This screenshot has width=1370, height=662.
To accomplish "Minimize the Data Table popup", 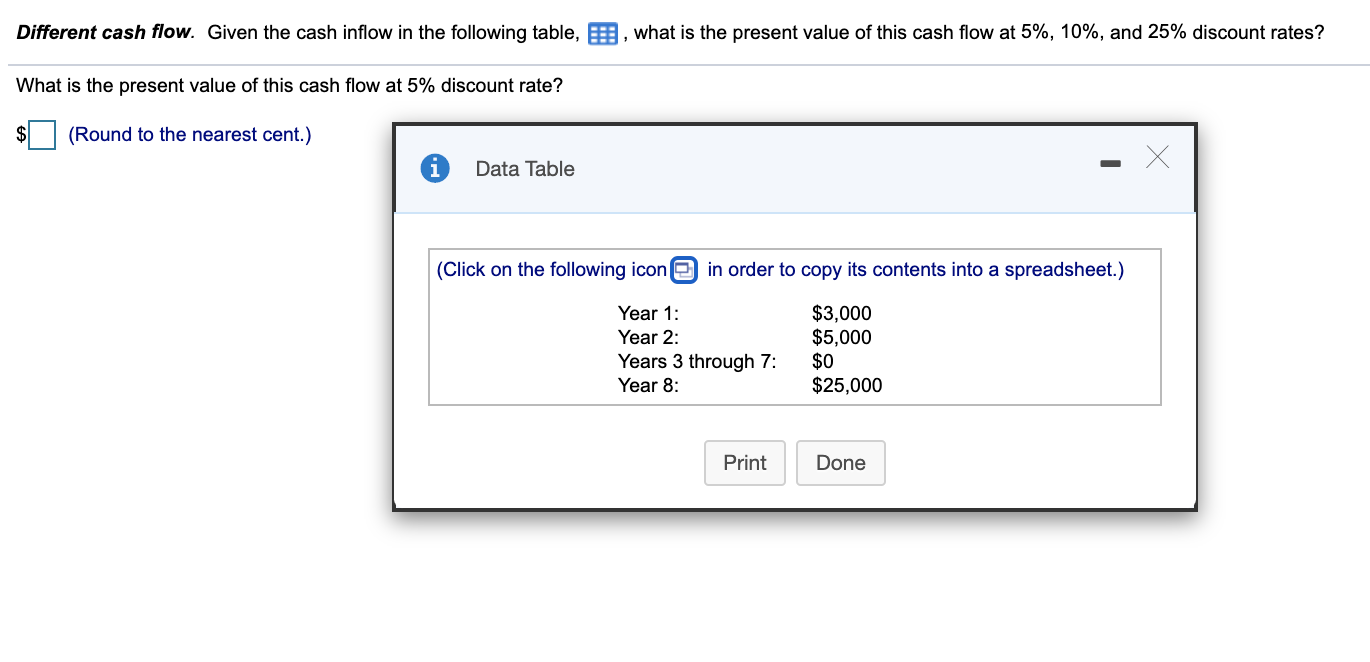I will pyautogui.click(x=1109, y=163).
